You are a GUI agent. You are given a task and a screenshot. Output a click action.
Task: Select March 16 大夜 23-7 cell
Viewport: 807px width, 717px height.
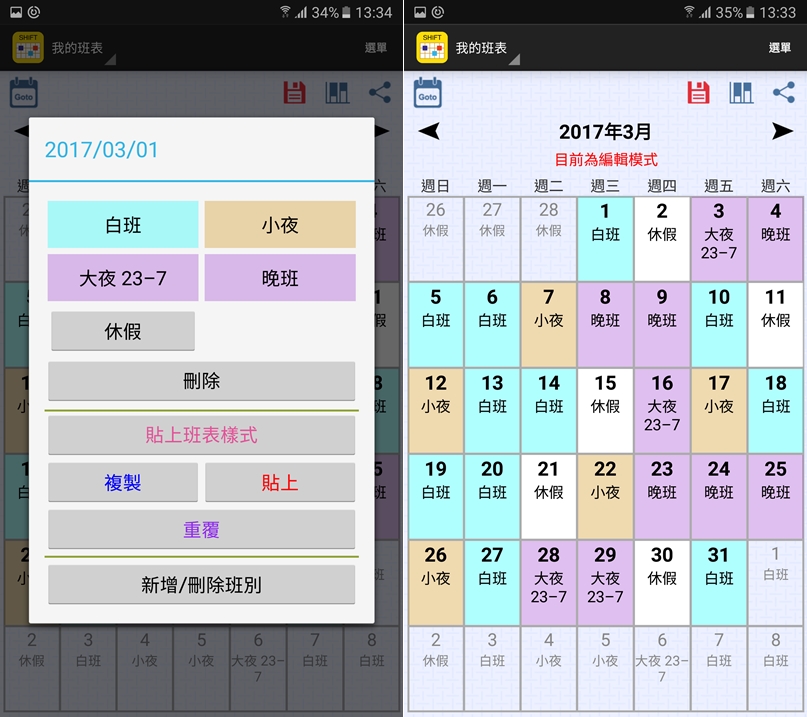(x=662, y=411)
